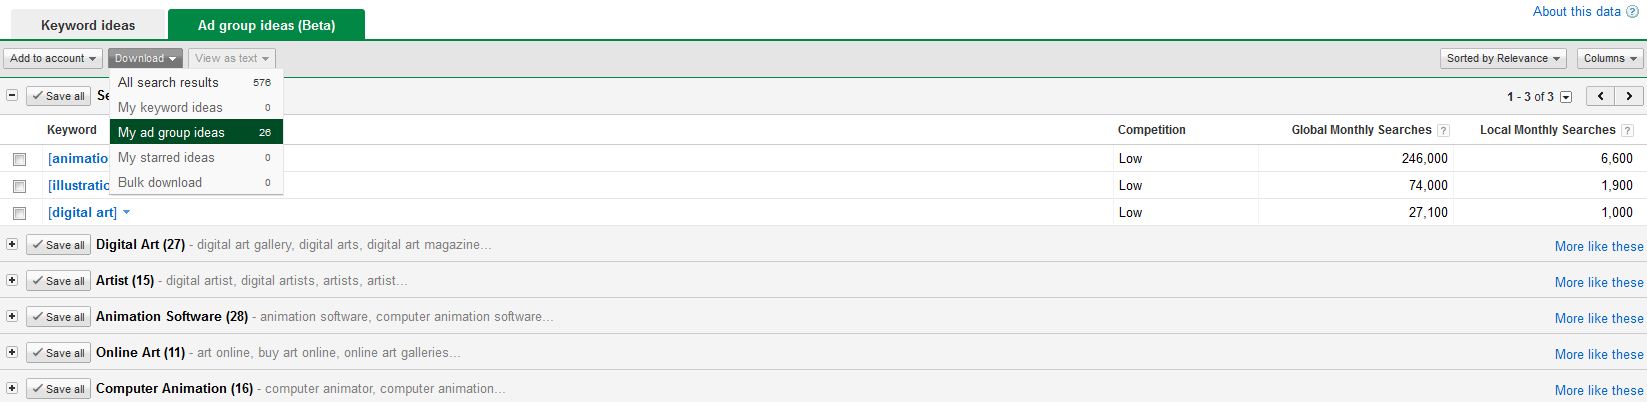Open the rows-per-page dropdown next to '1 - 3 of 3'
This screenshot has height=402, width=1647.
click(1566, 97)
